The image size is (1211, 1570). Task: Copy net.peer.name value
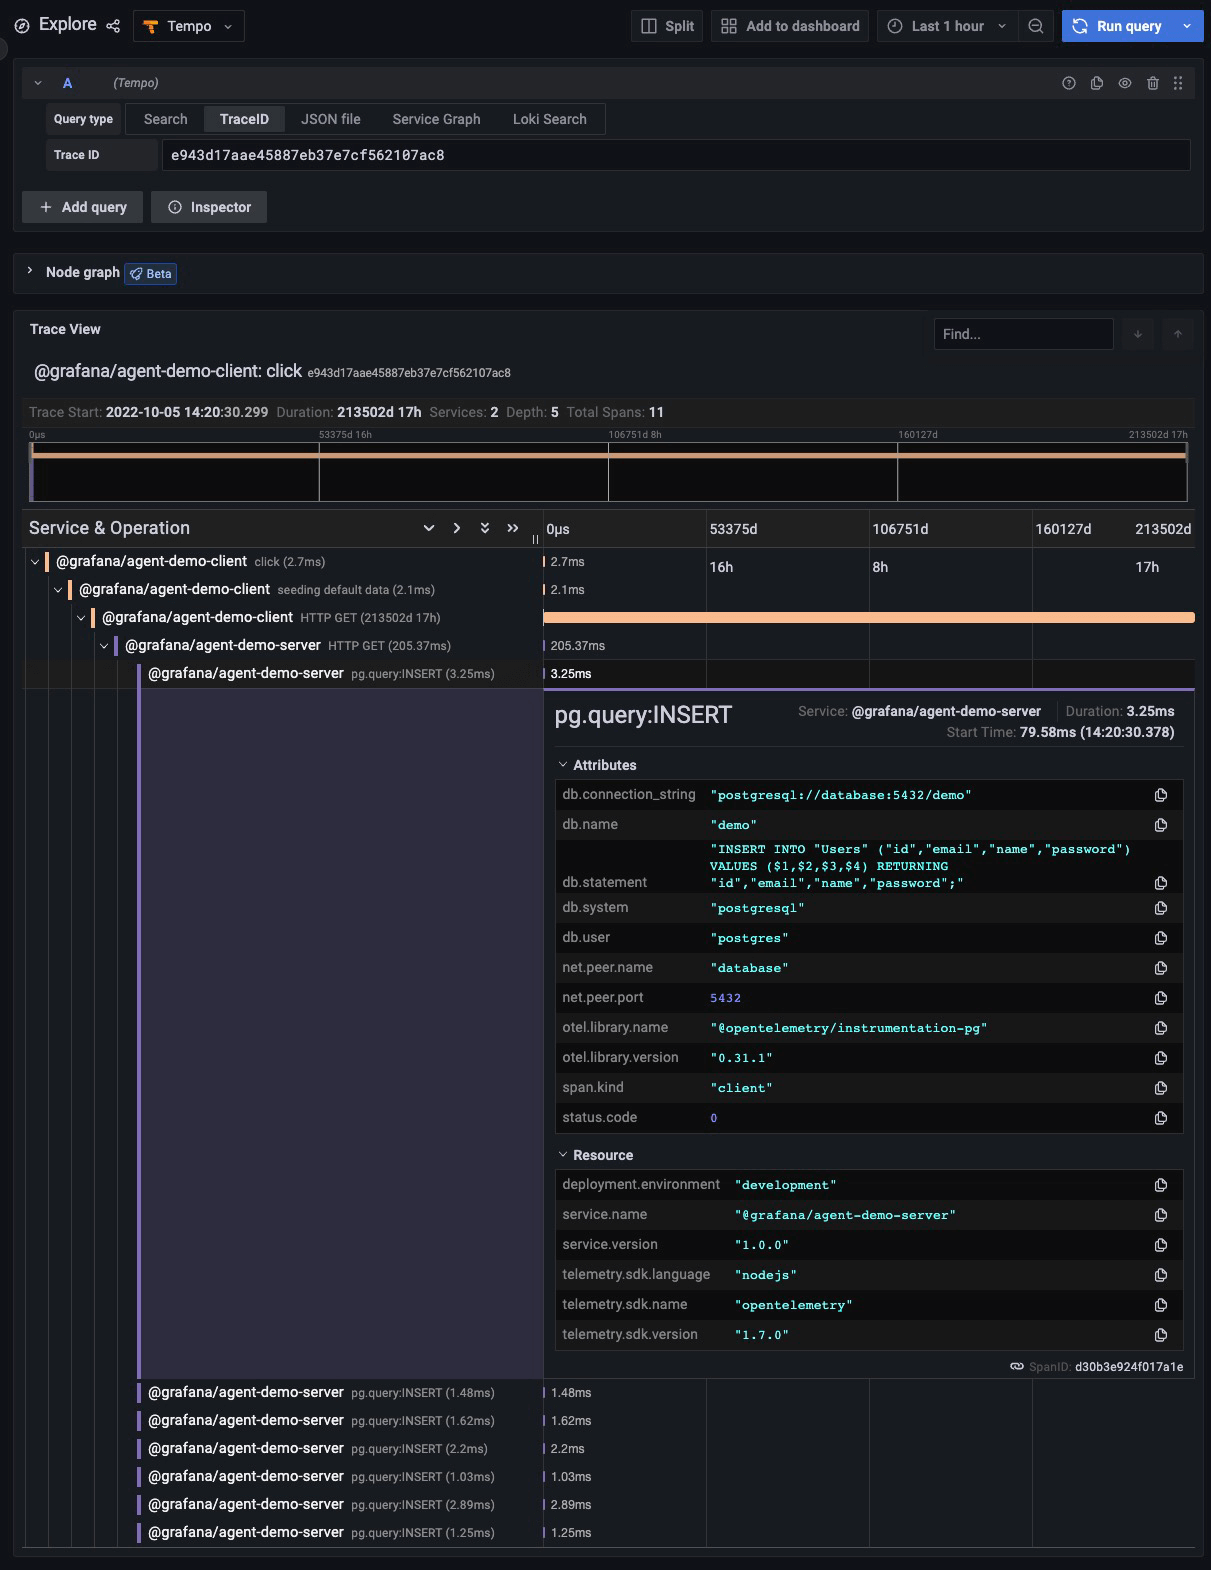pos(1161,968)
